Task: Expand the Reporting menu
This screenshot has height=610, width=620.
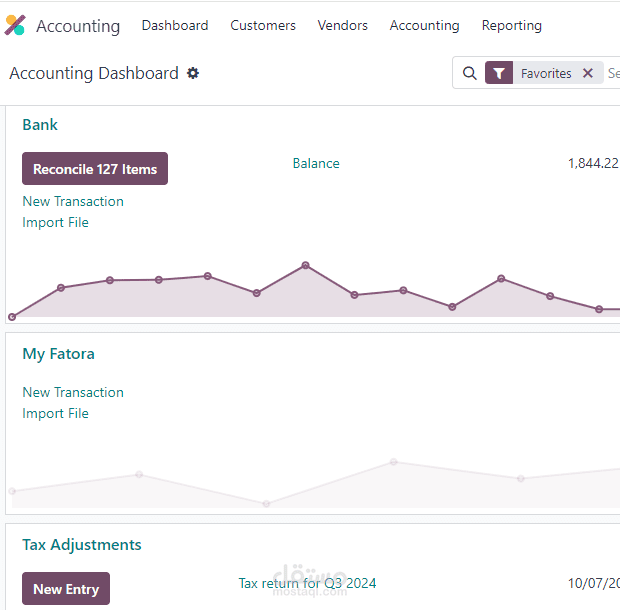Action: (x=512, y=26)
